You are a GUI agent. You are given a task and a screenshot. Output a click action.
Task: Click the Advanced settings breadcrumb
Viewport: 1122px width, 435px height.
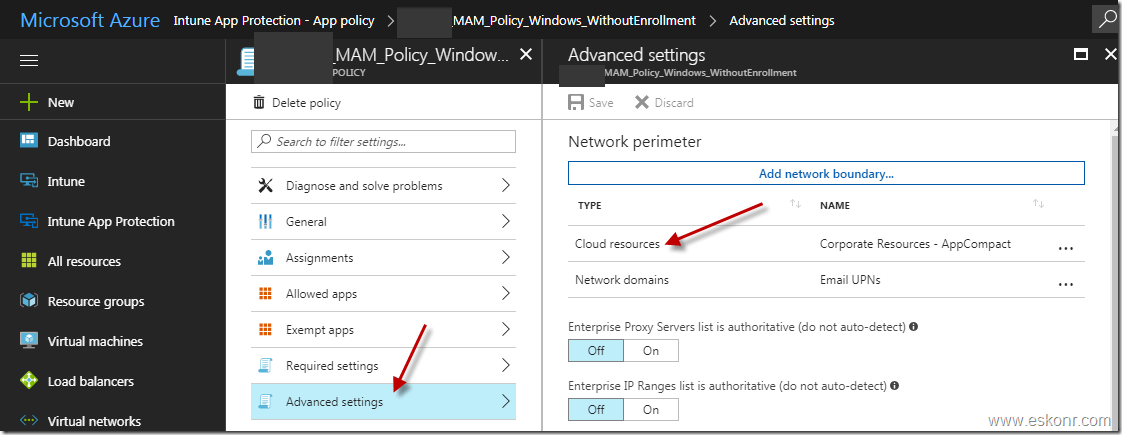tap(781, 21)
